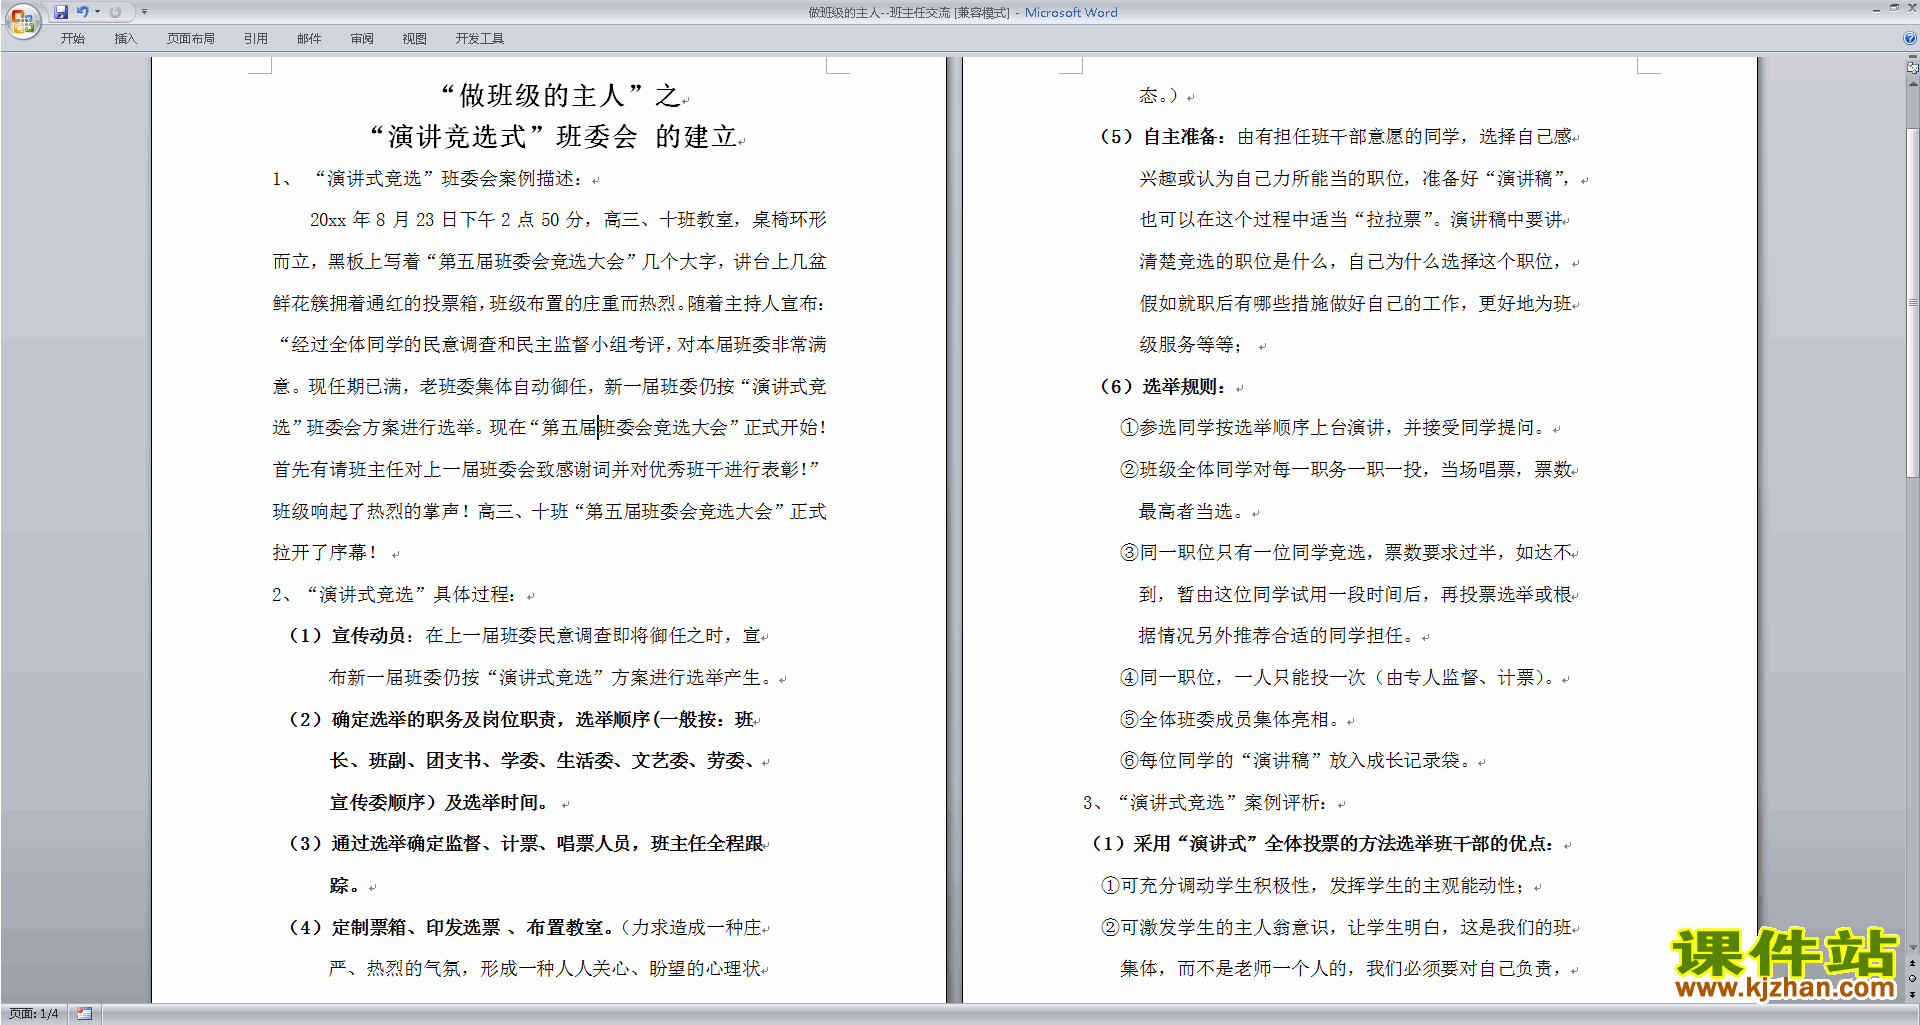Click the line ⑤全体班委成员集体亮相
The width and height of the screenshot is (1920, 1025).
click(1231, 719)
